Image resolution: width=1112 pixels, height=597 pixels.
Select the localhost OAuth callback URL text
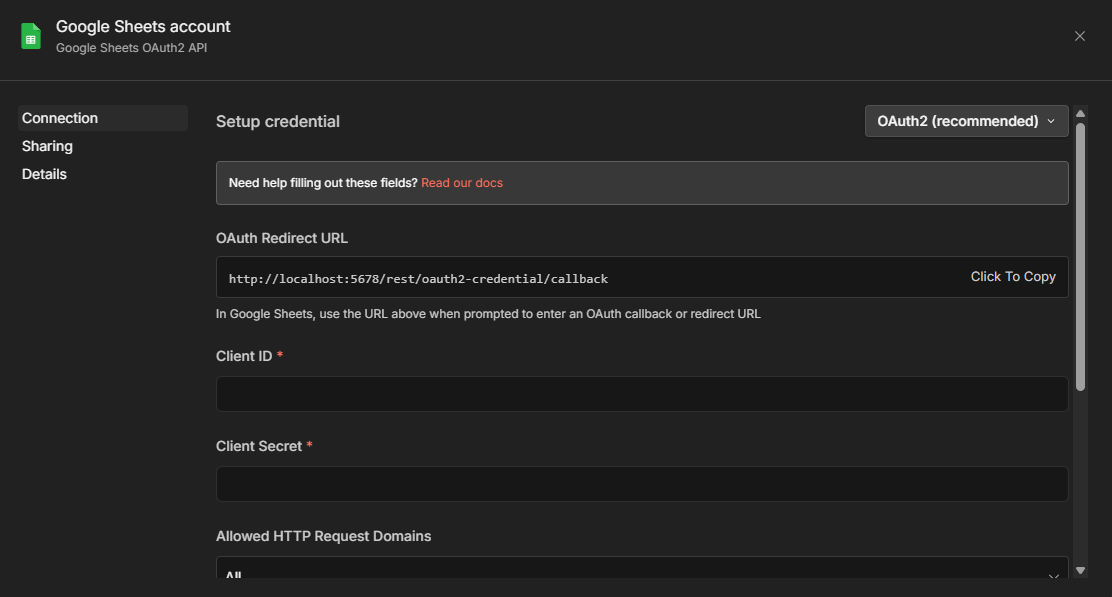click(x=418, y=279)
